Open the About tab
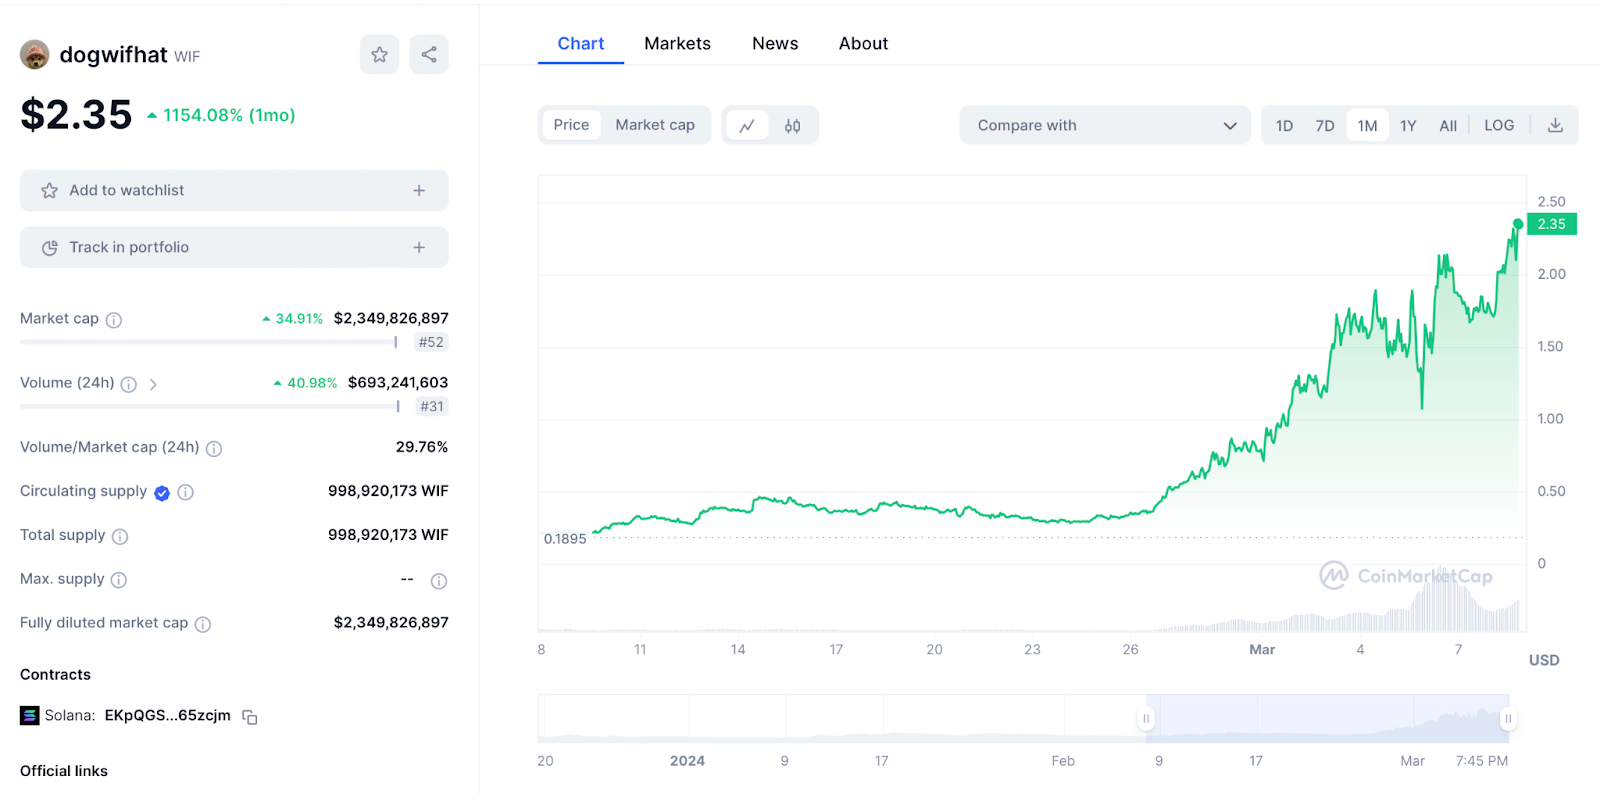The image size is (1600, 794). click(863, 44)
